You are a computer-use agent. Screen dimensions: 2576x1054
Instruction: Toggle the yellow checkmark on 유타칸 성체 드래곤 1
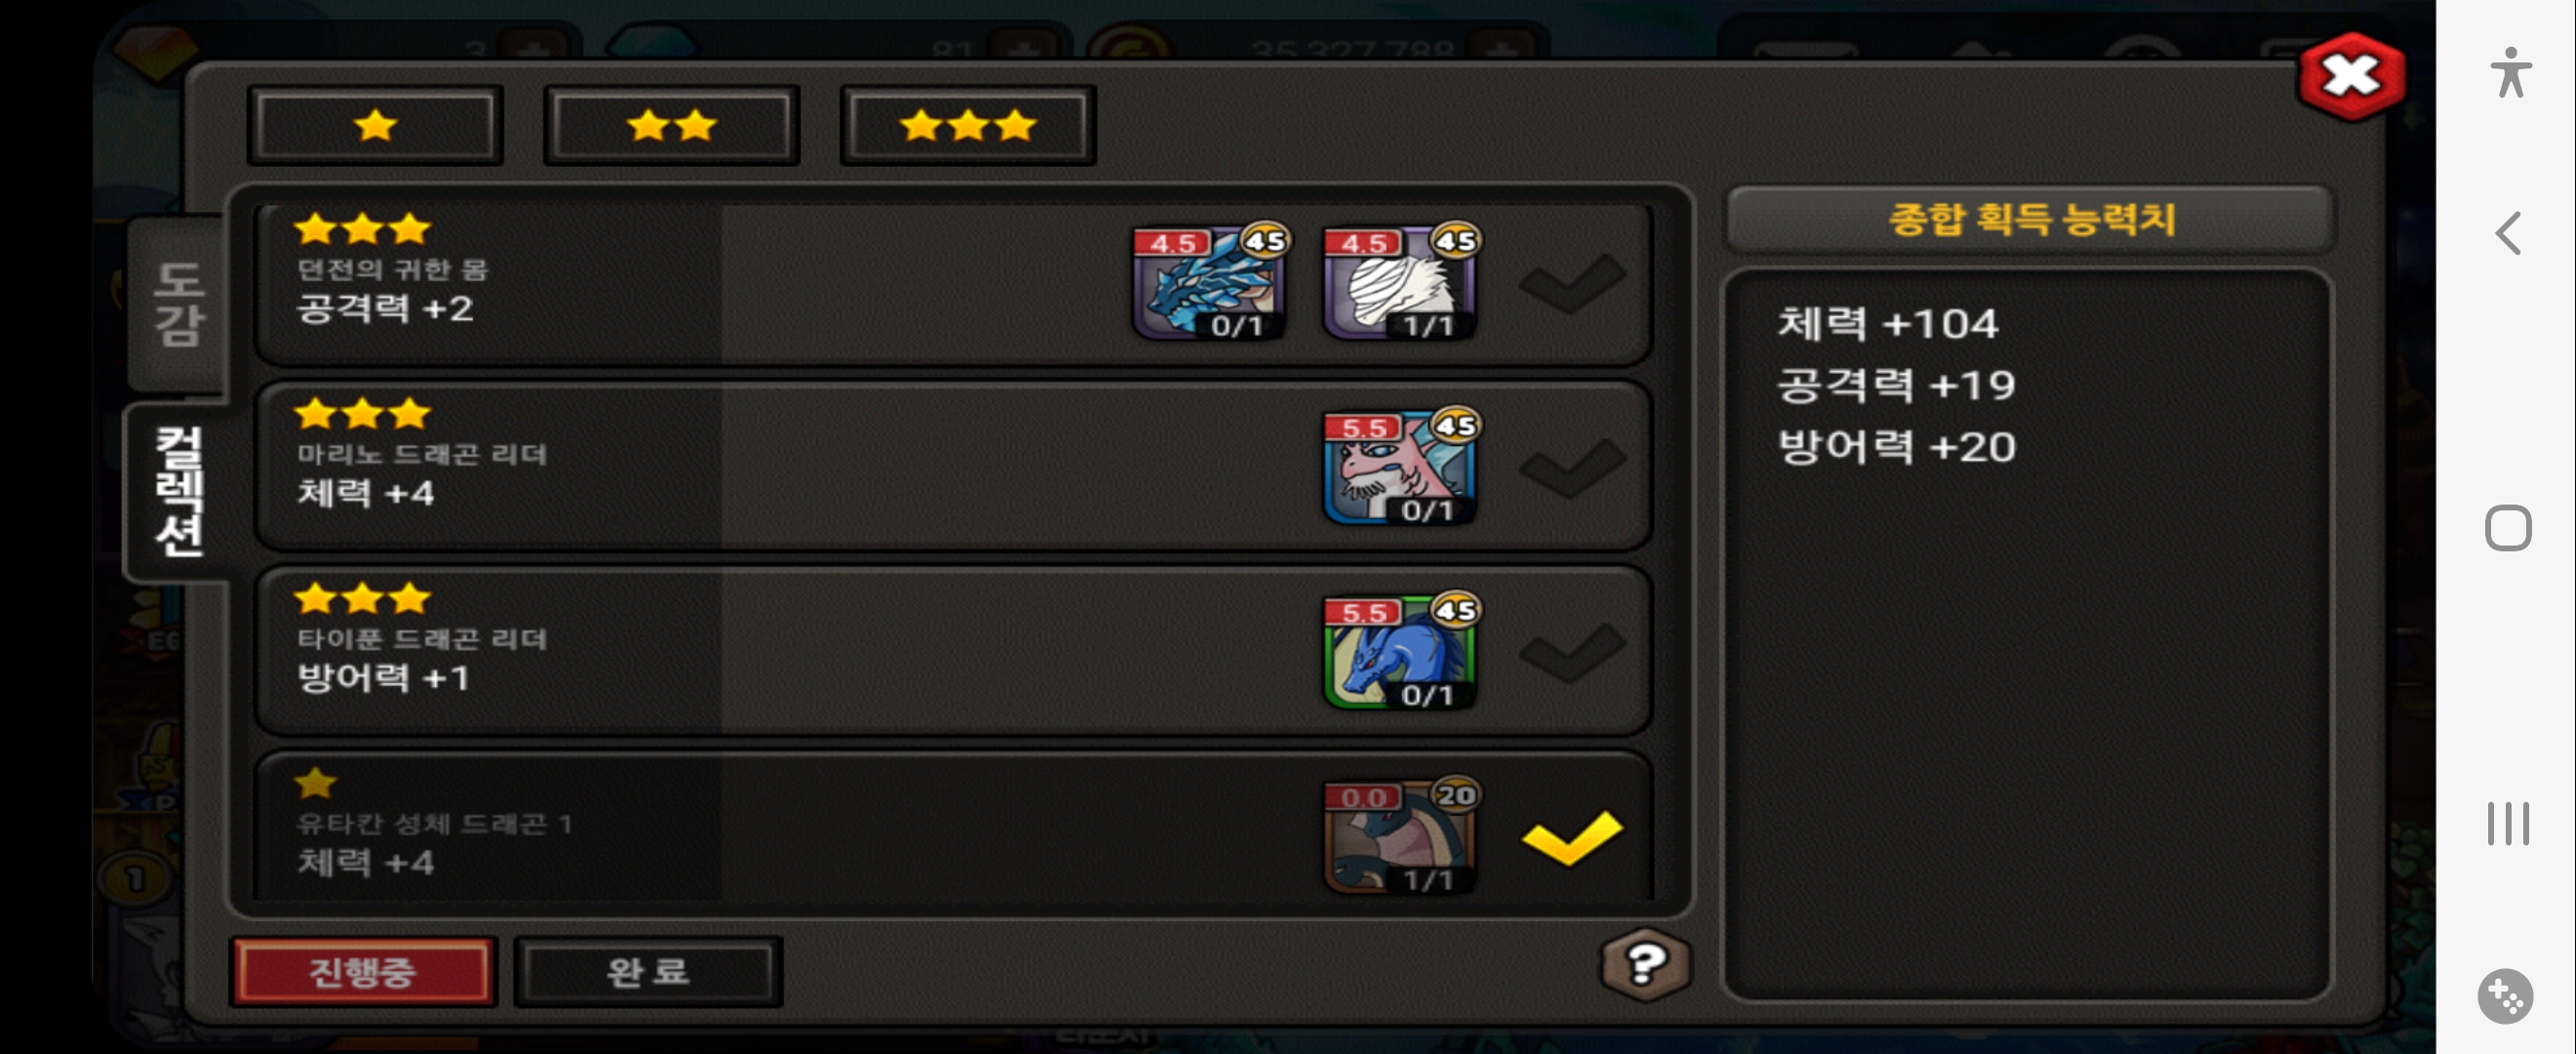(1573, 838)
